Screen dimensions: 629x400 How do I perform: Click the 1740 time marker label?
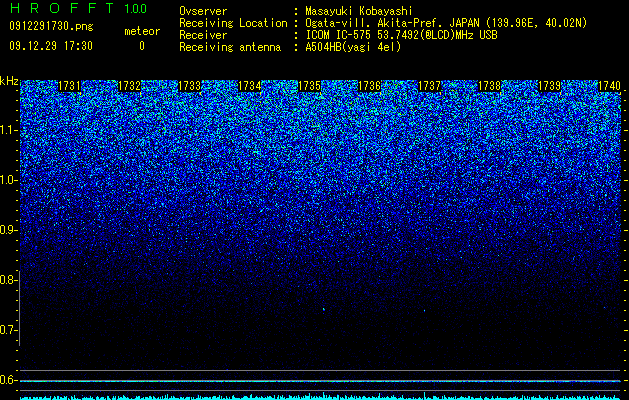click(609, 86)
